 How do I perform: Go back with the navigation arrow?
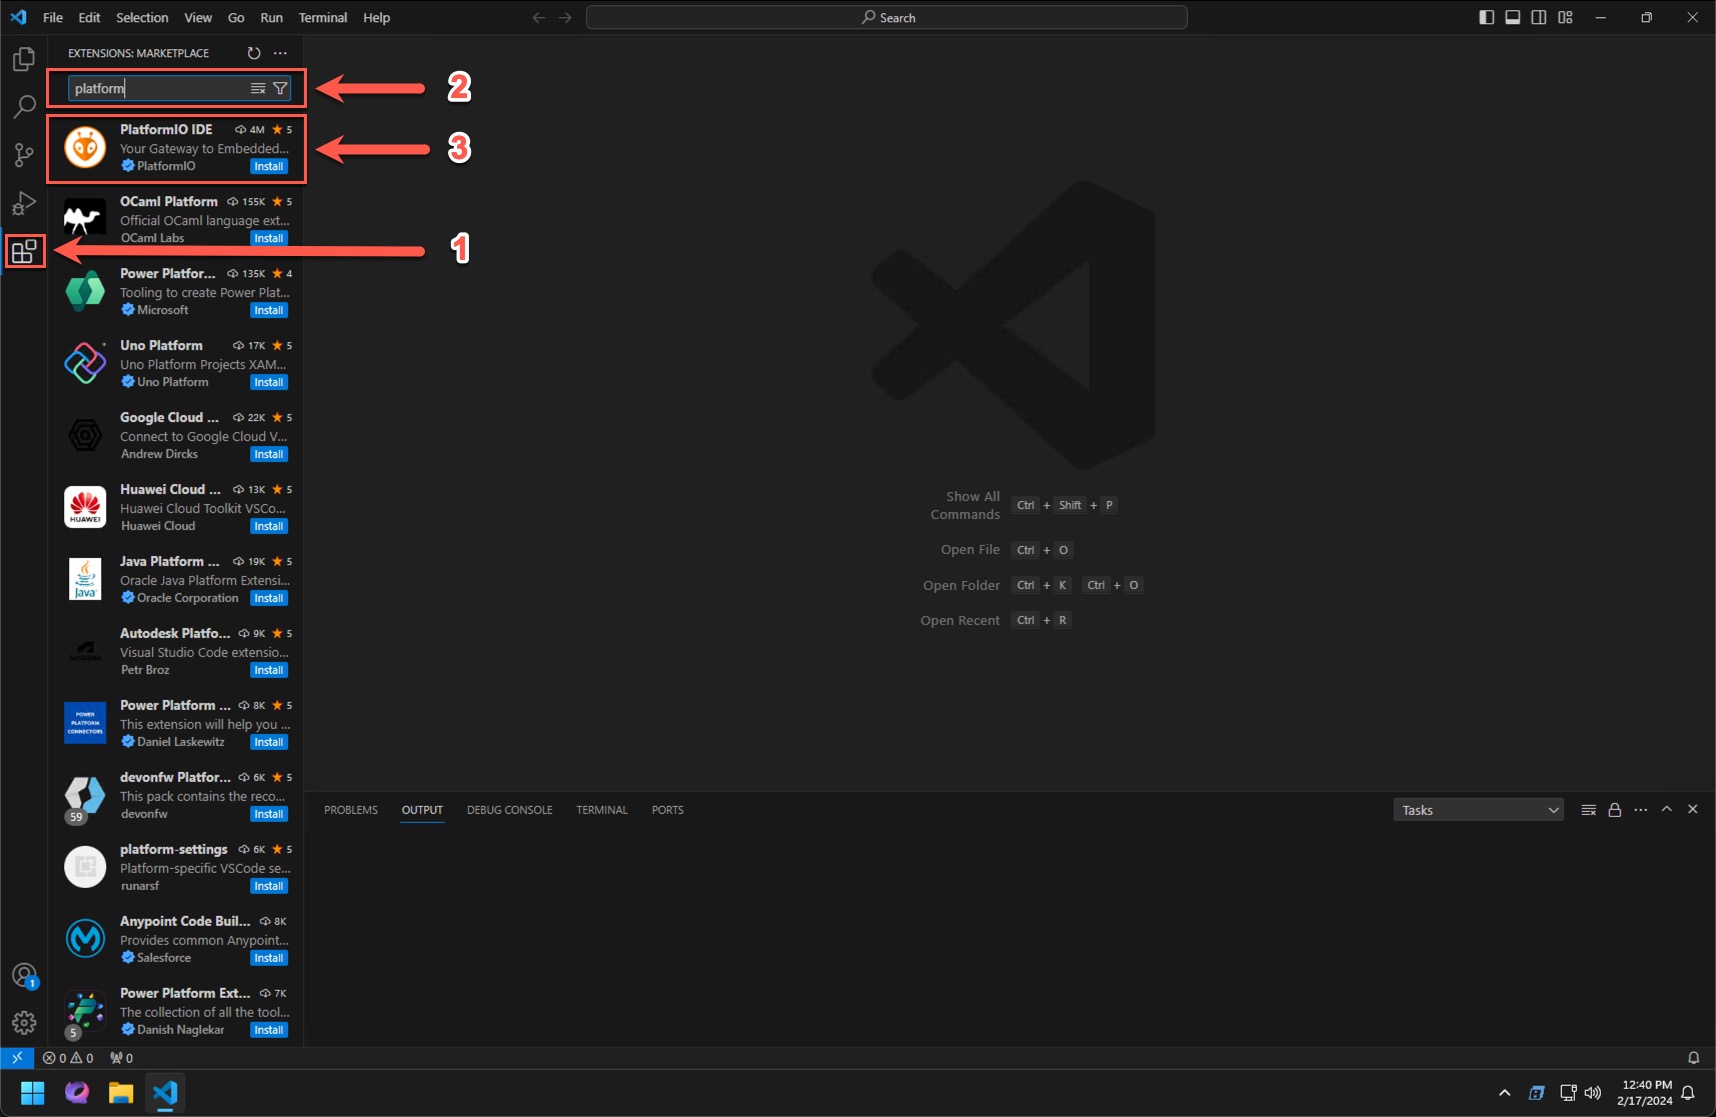[539, 17]
